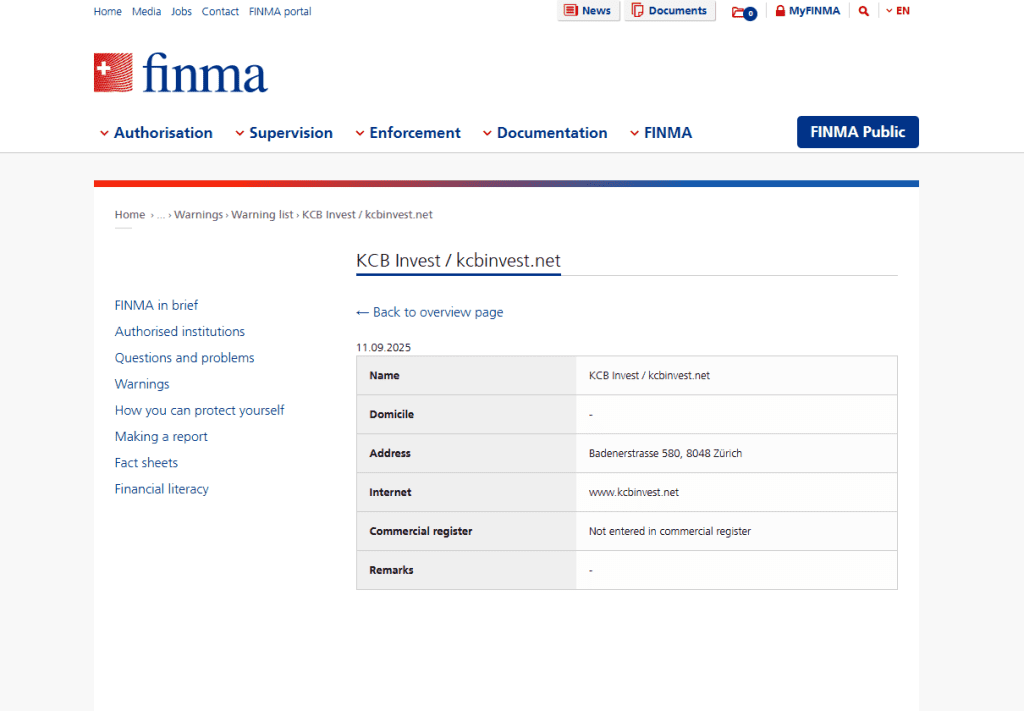Open the FINMA portal link
This screenshot has width=1024, height=711.
point(280,12)
